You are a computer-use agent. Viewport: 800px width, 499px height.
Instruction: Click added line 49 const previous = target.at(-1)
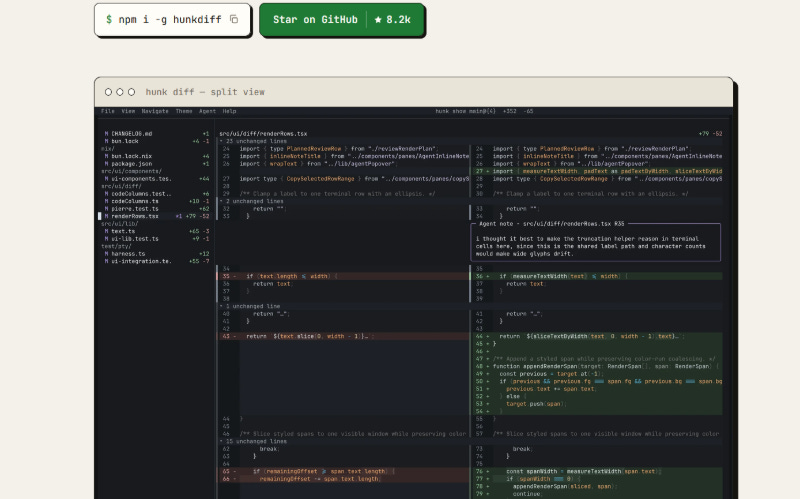(x=596, y=374)
